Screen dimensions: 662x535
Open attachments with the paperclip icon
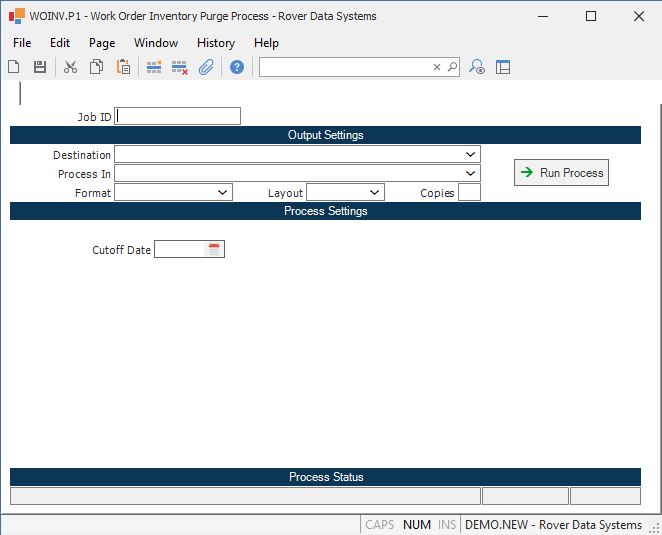coord(206,67)
